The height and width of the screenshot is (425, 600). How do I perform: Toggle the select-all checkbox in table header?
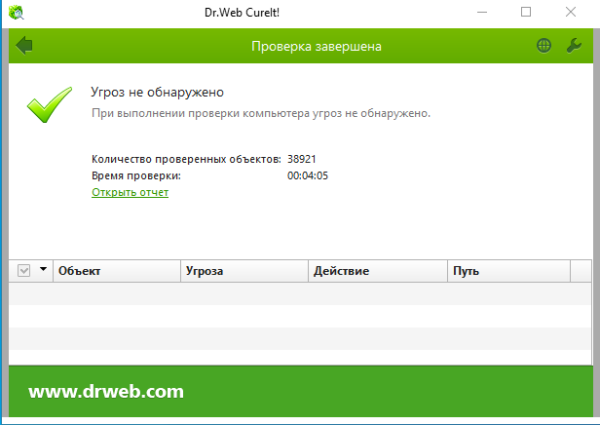coord(24,270)
